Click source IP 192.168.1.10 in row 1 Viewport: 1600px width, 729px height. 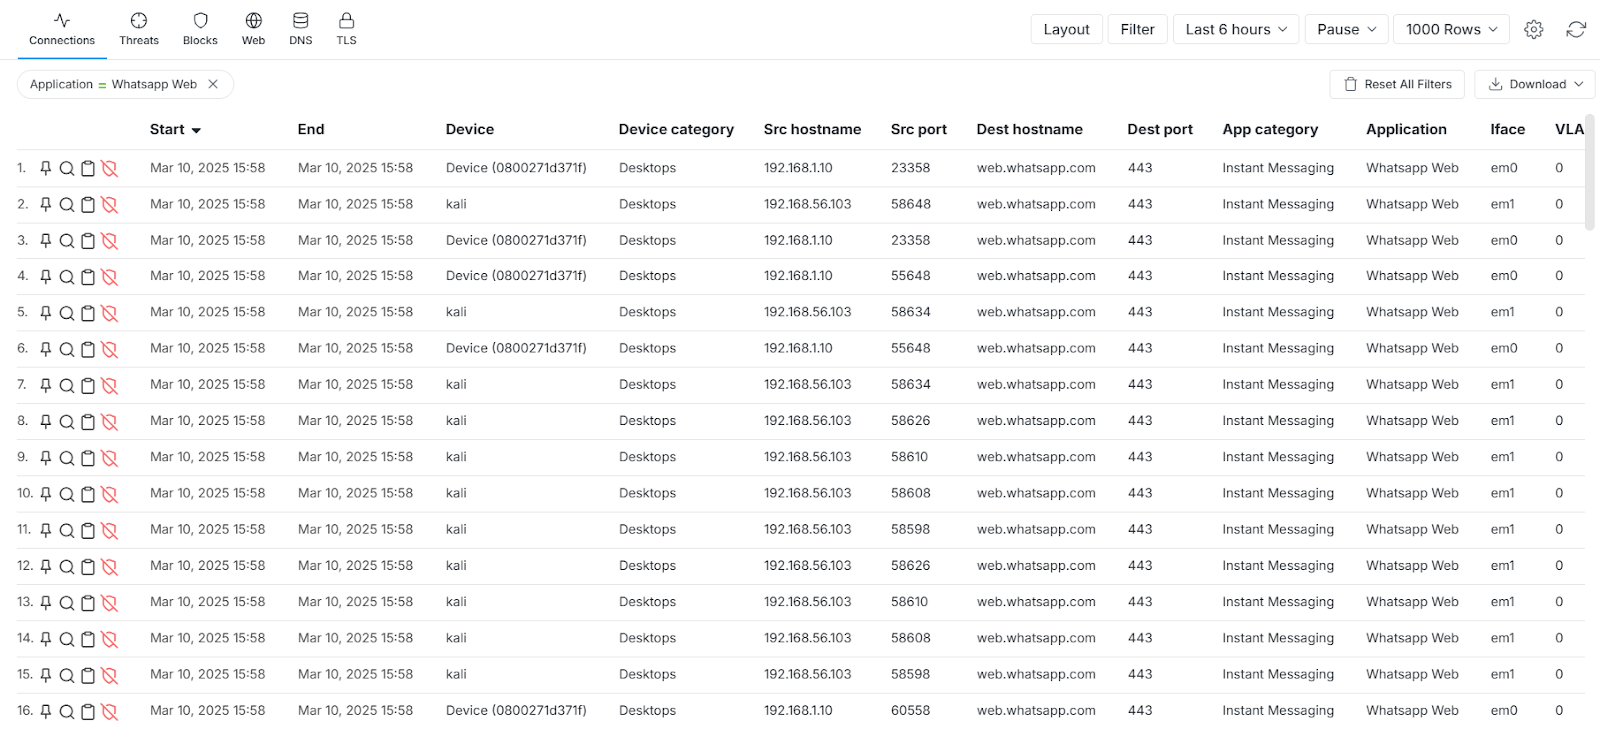coord(798,168)
